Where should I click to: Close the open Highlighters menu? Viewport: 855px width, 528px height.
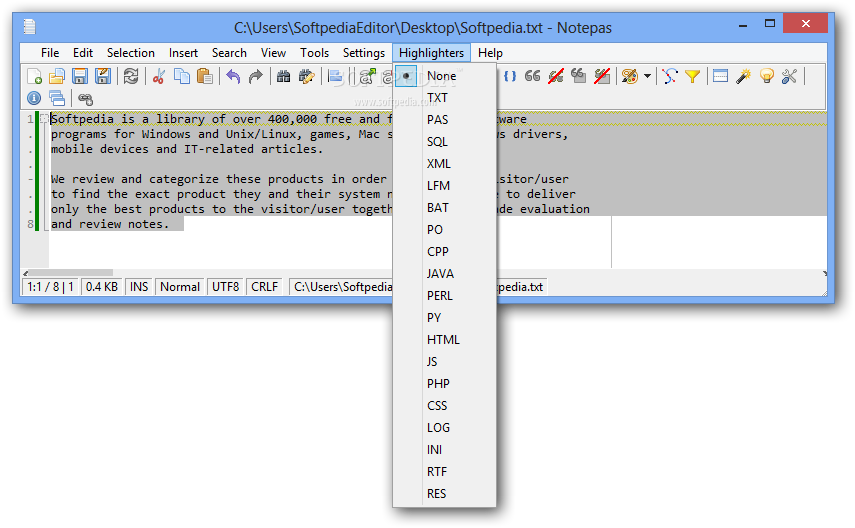[x=431, y=53]
